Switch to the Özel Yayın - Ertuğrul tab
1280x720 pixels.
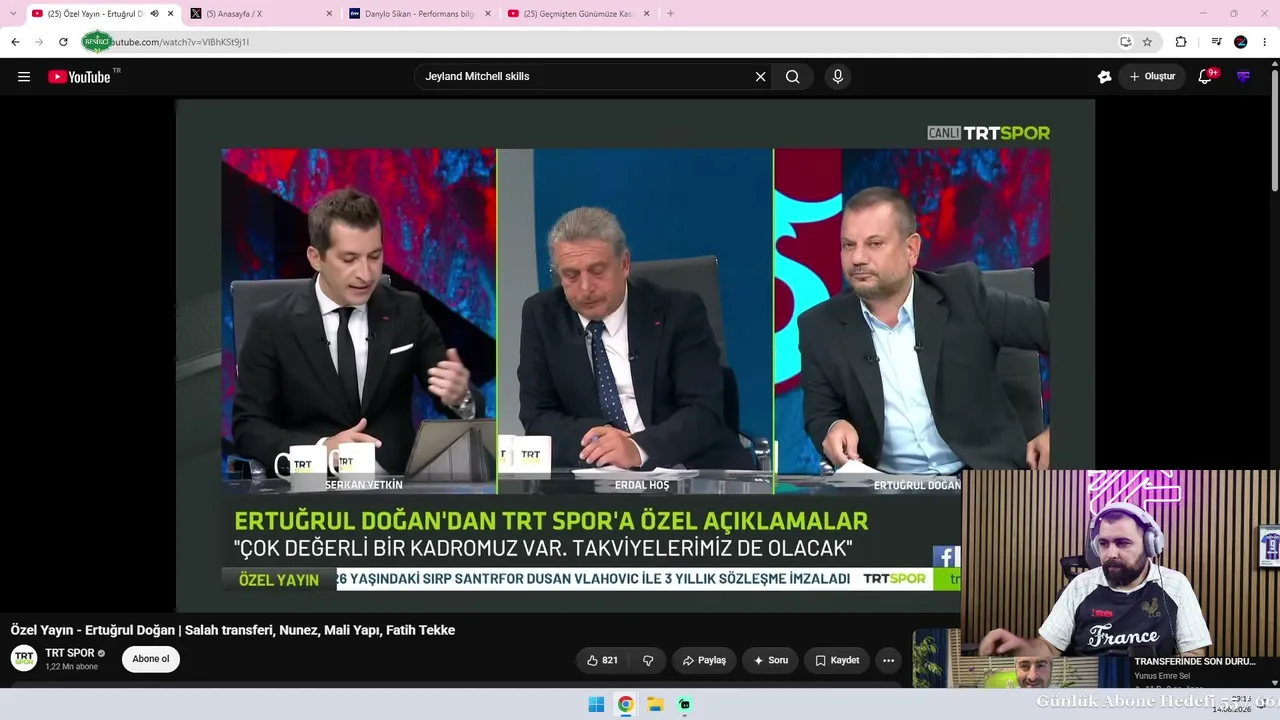coord(95,14)
